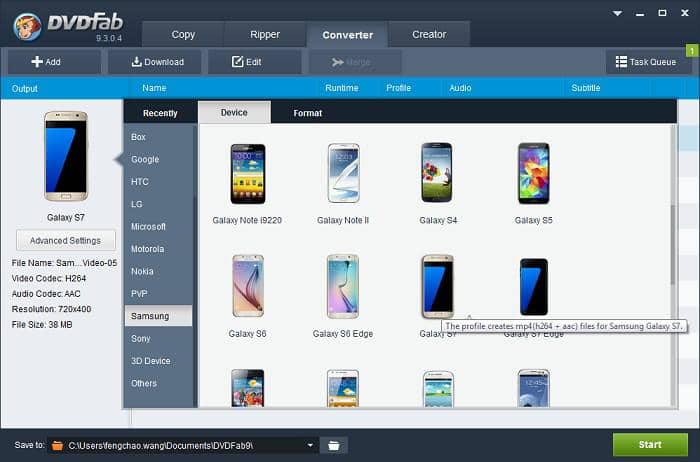Select Microsoft in the brand list

pyautogui.click(x=158, y=226)
